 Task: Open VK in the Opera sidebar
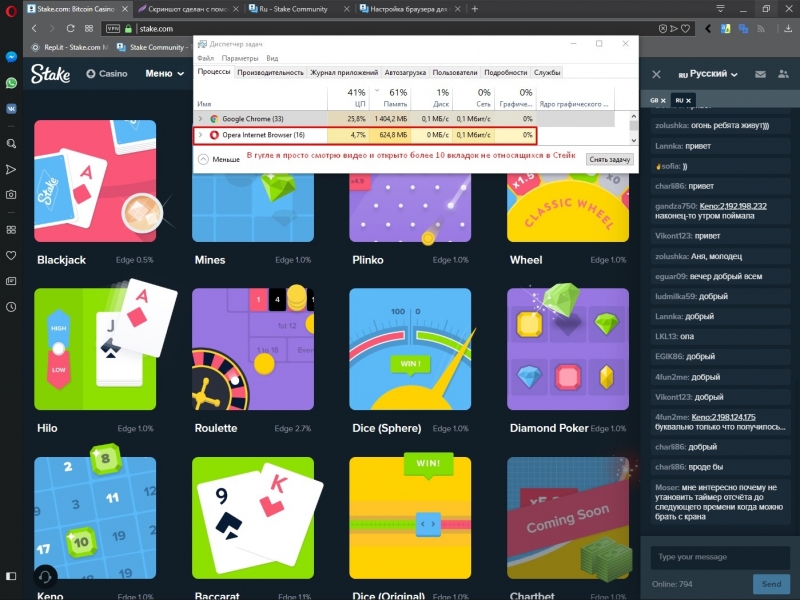[x=11, y=108]
